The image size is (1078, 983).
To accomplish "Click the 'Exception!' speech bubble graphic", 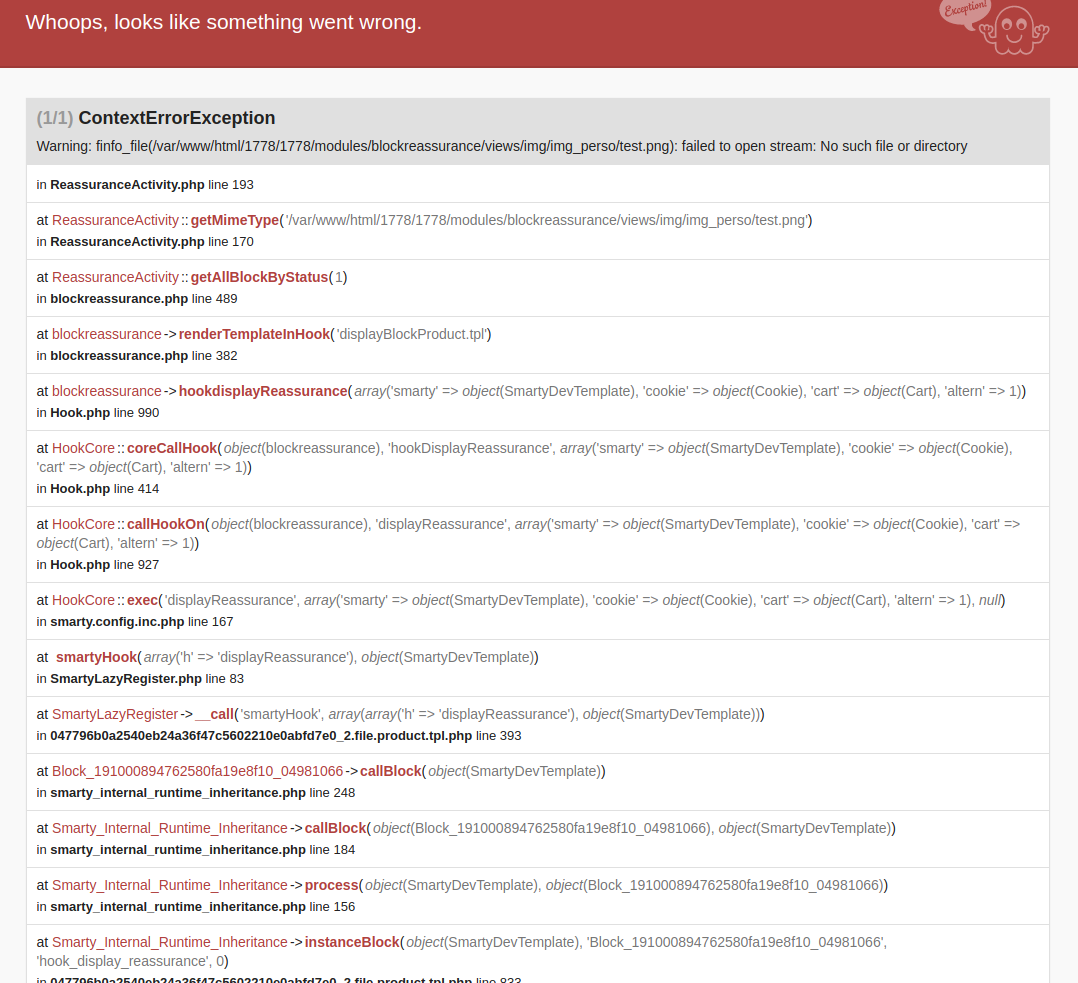I will tap(962, 14).
